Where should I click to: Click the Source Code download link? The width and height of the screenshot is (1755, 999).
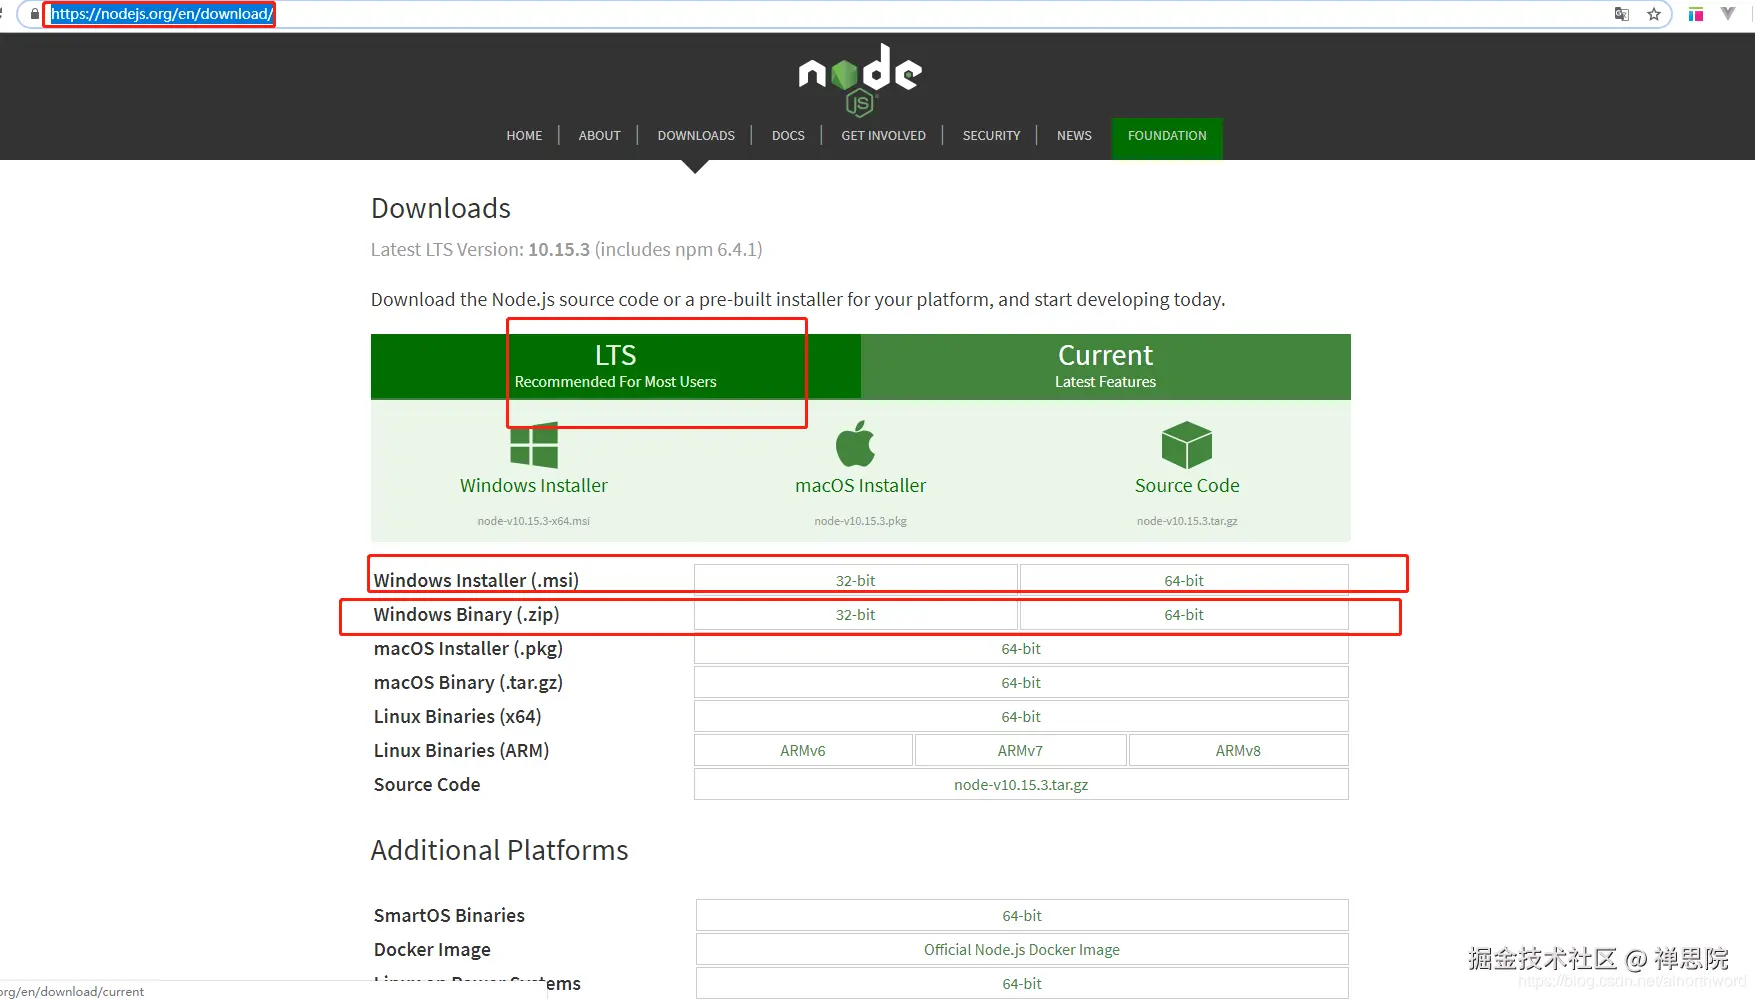click(x=1187, y=486)
